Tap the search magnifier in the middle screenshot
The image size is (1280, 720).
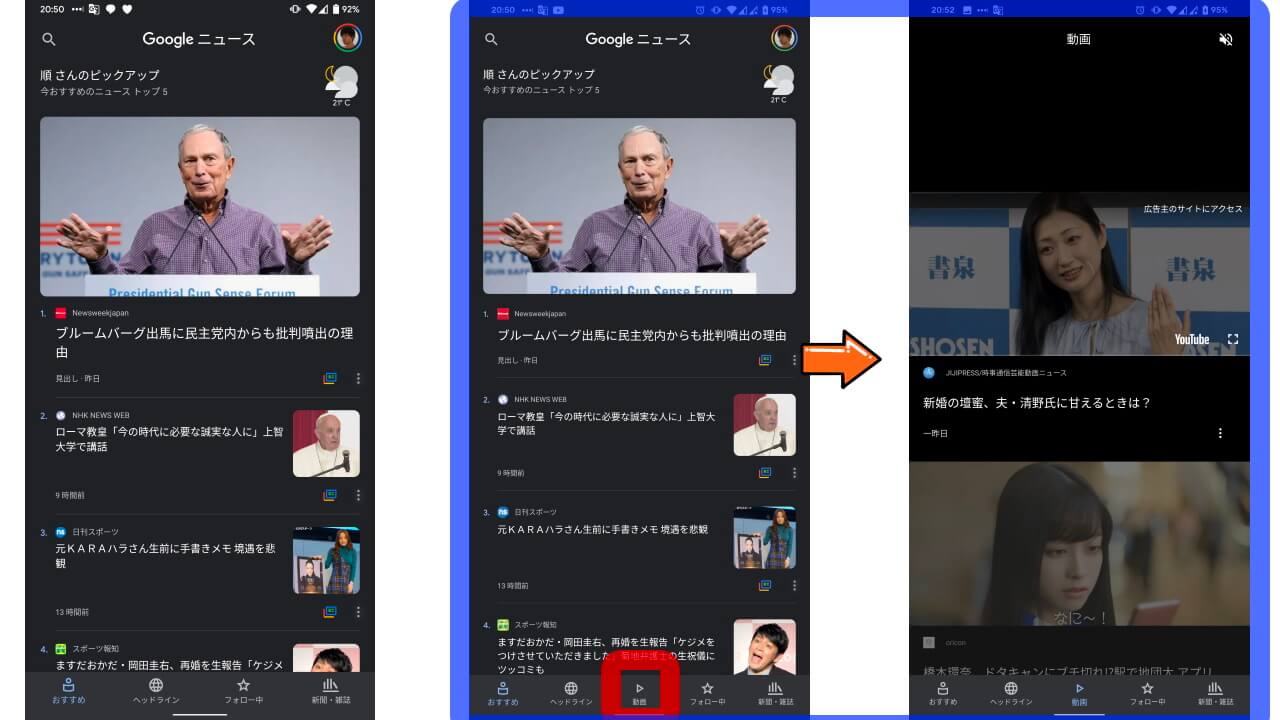[491, 39]
